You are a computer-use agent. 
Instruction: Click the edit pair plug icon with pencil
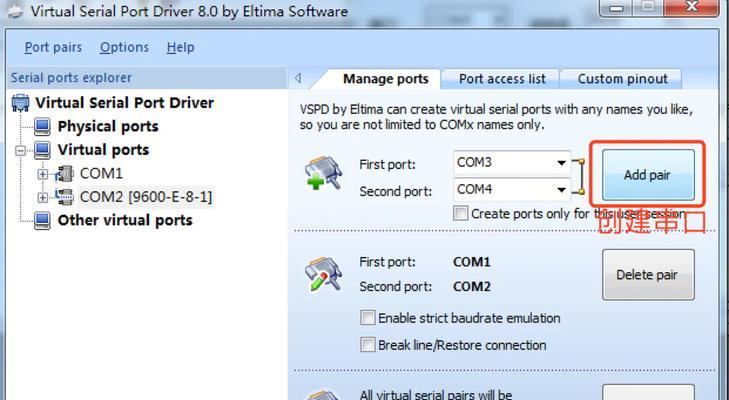[x=324, y=274]
